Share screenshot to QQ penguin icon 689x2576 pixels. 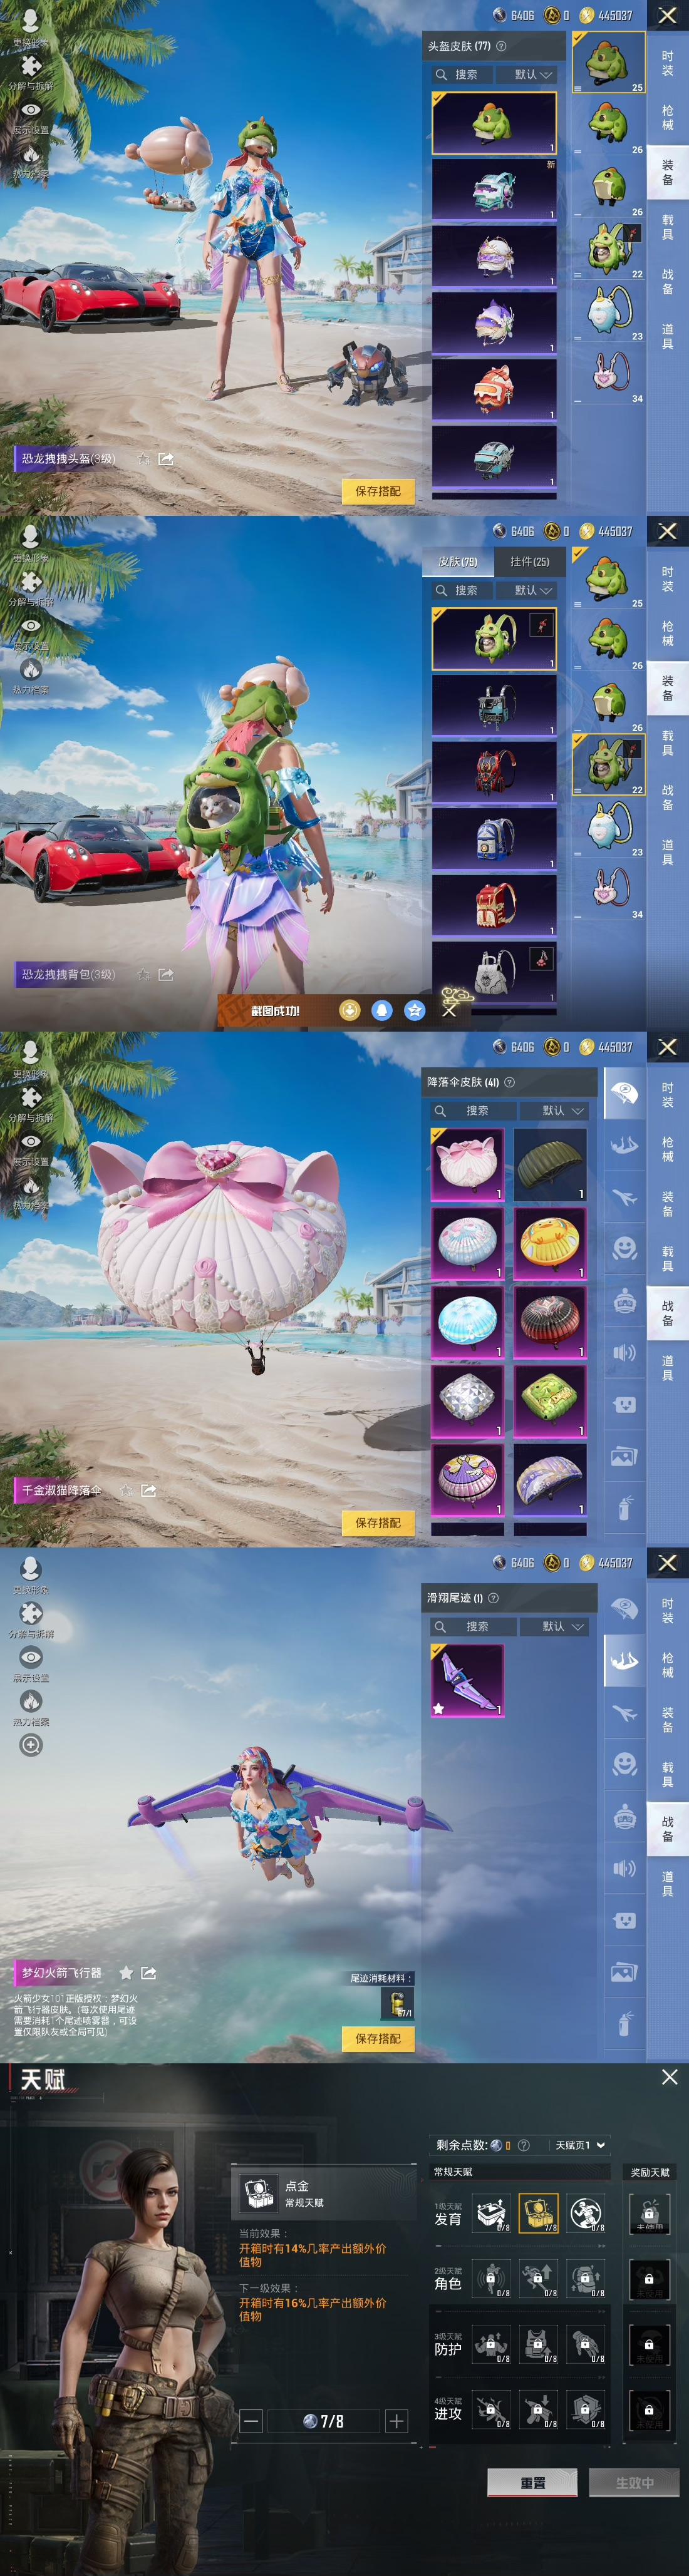pyautogui.click(x=382, y=1010)
